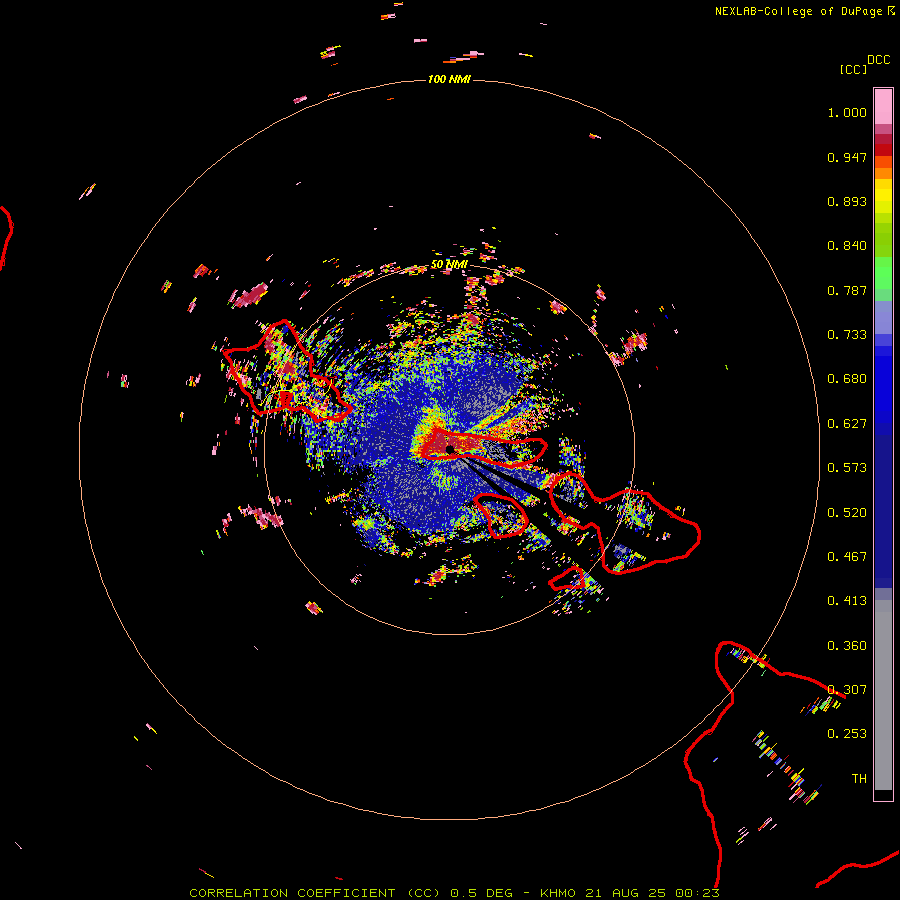Select the 0.893 scale value

click(x=847, y=201)
